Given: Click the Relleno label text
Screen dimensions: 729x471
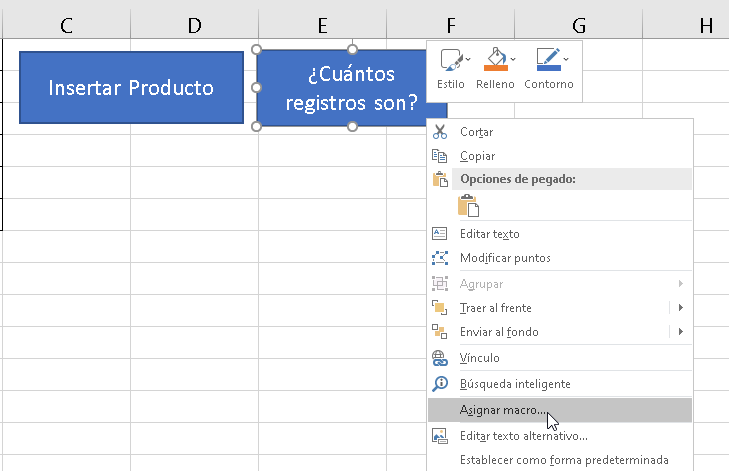Looking at the screenshot, I should point(495,84).
